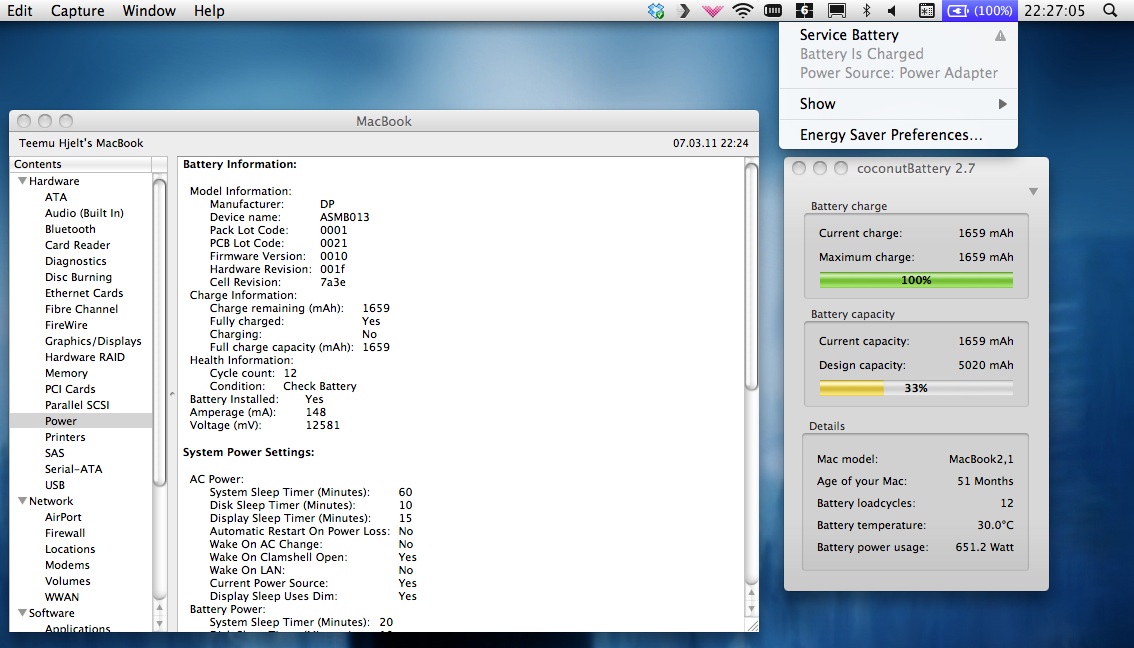Click the Dropbox icon in menu bar
The width and height of the screenshot is (1134, 648).
(656, 11)
